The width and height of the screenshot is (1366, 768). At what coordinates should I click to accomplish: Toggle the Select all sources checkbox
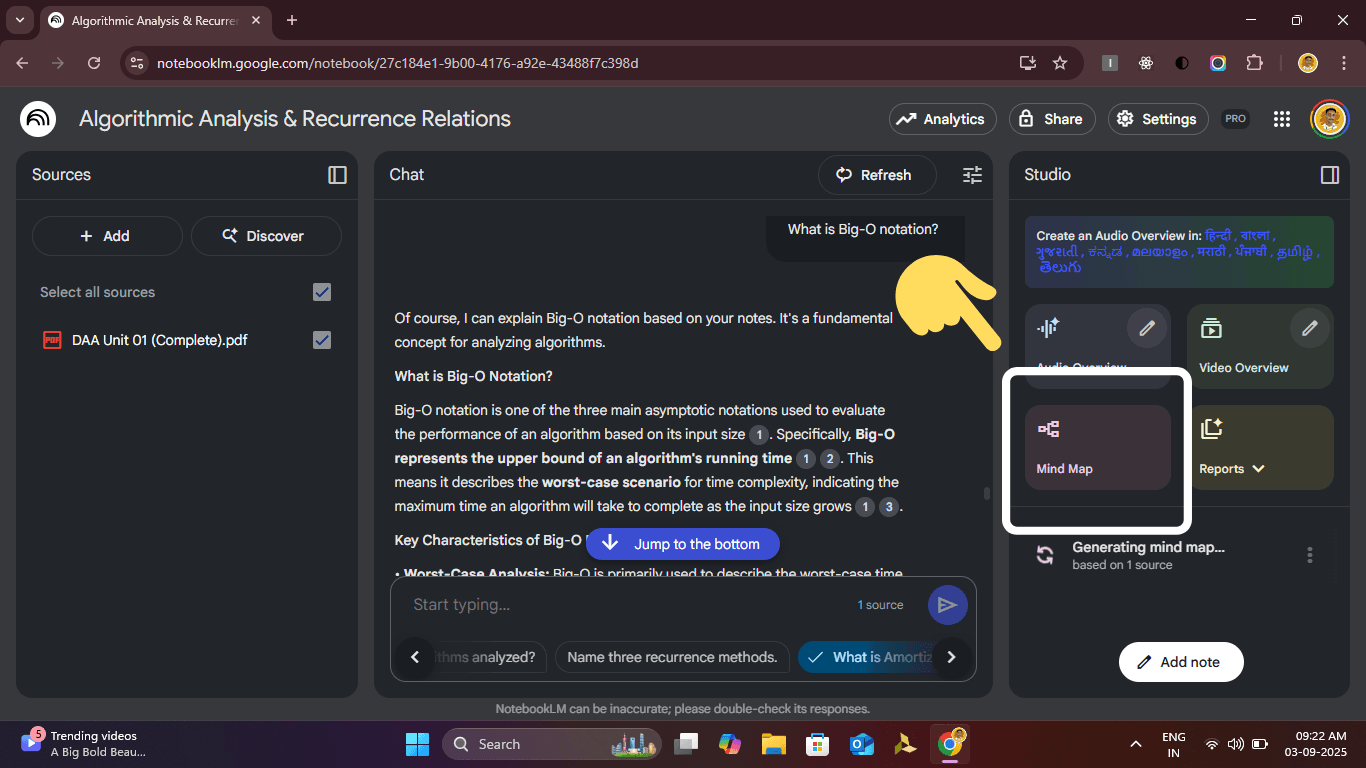322,292
